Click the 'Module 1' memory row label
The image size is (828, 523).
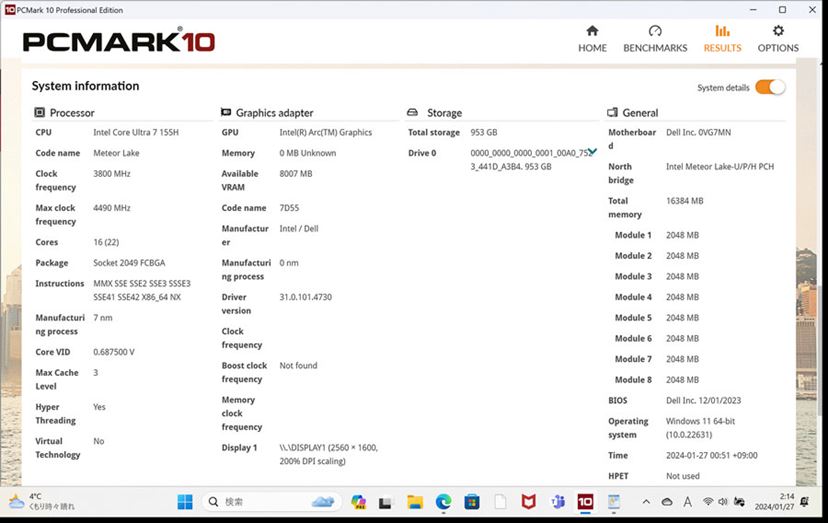click(x=633, y=236)
